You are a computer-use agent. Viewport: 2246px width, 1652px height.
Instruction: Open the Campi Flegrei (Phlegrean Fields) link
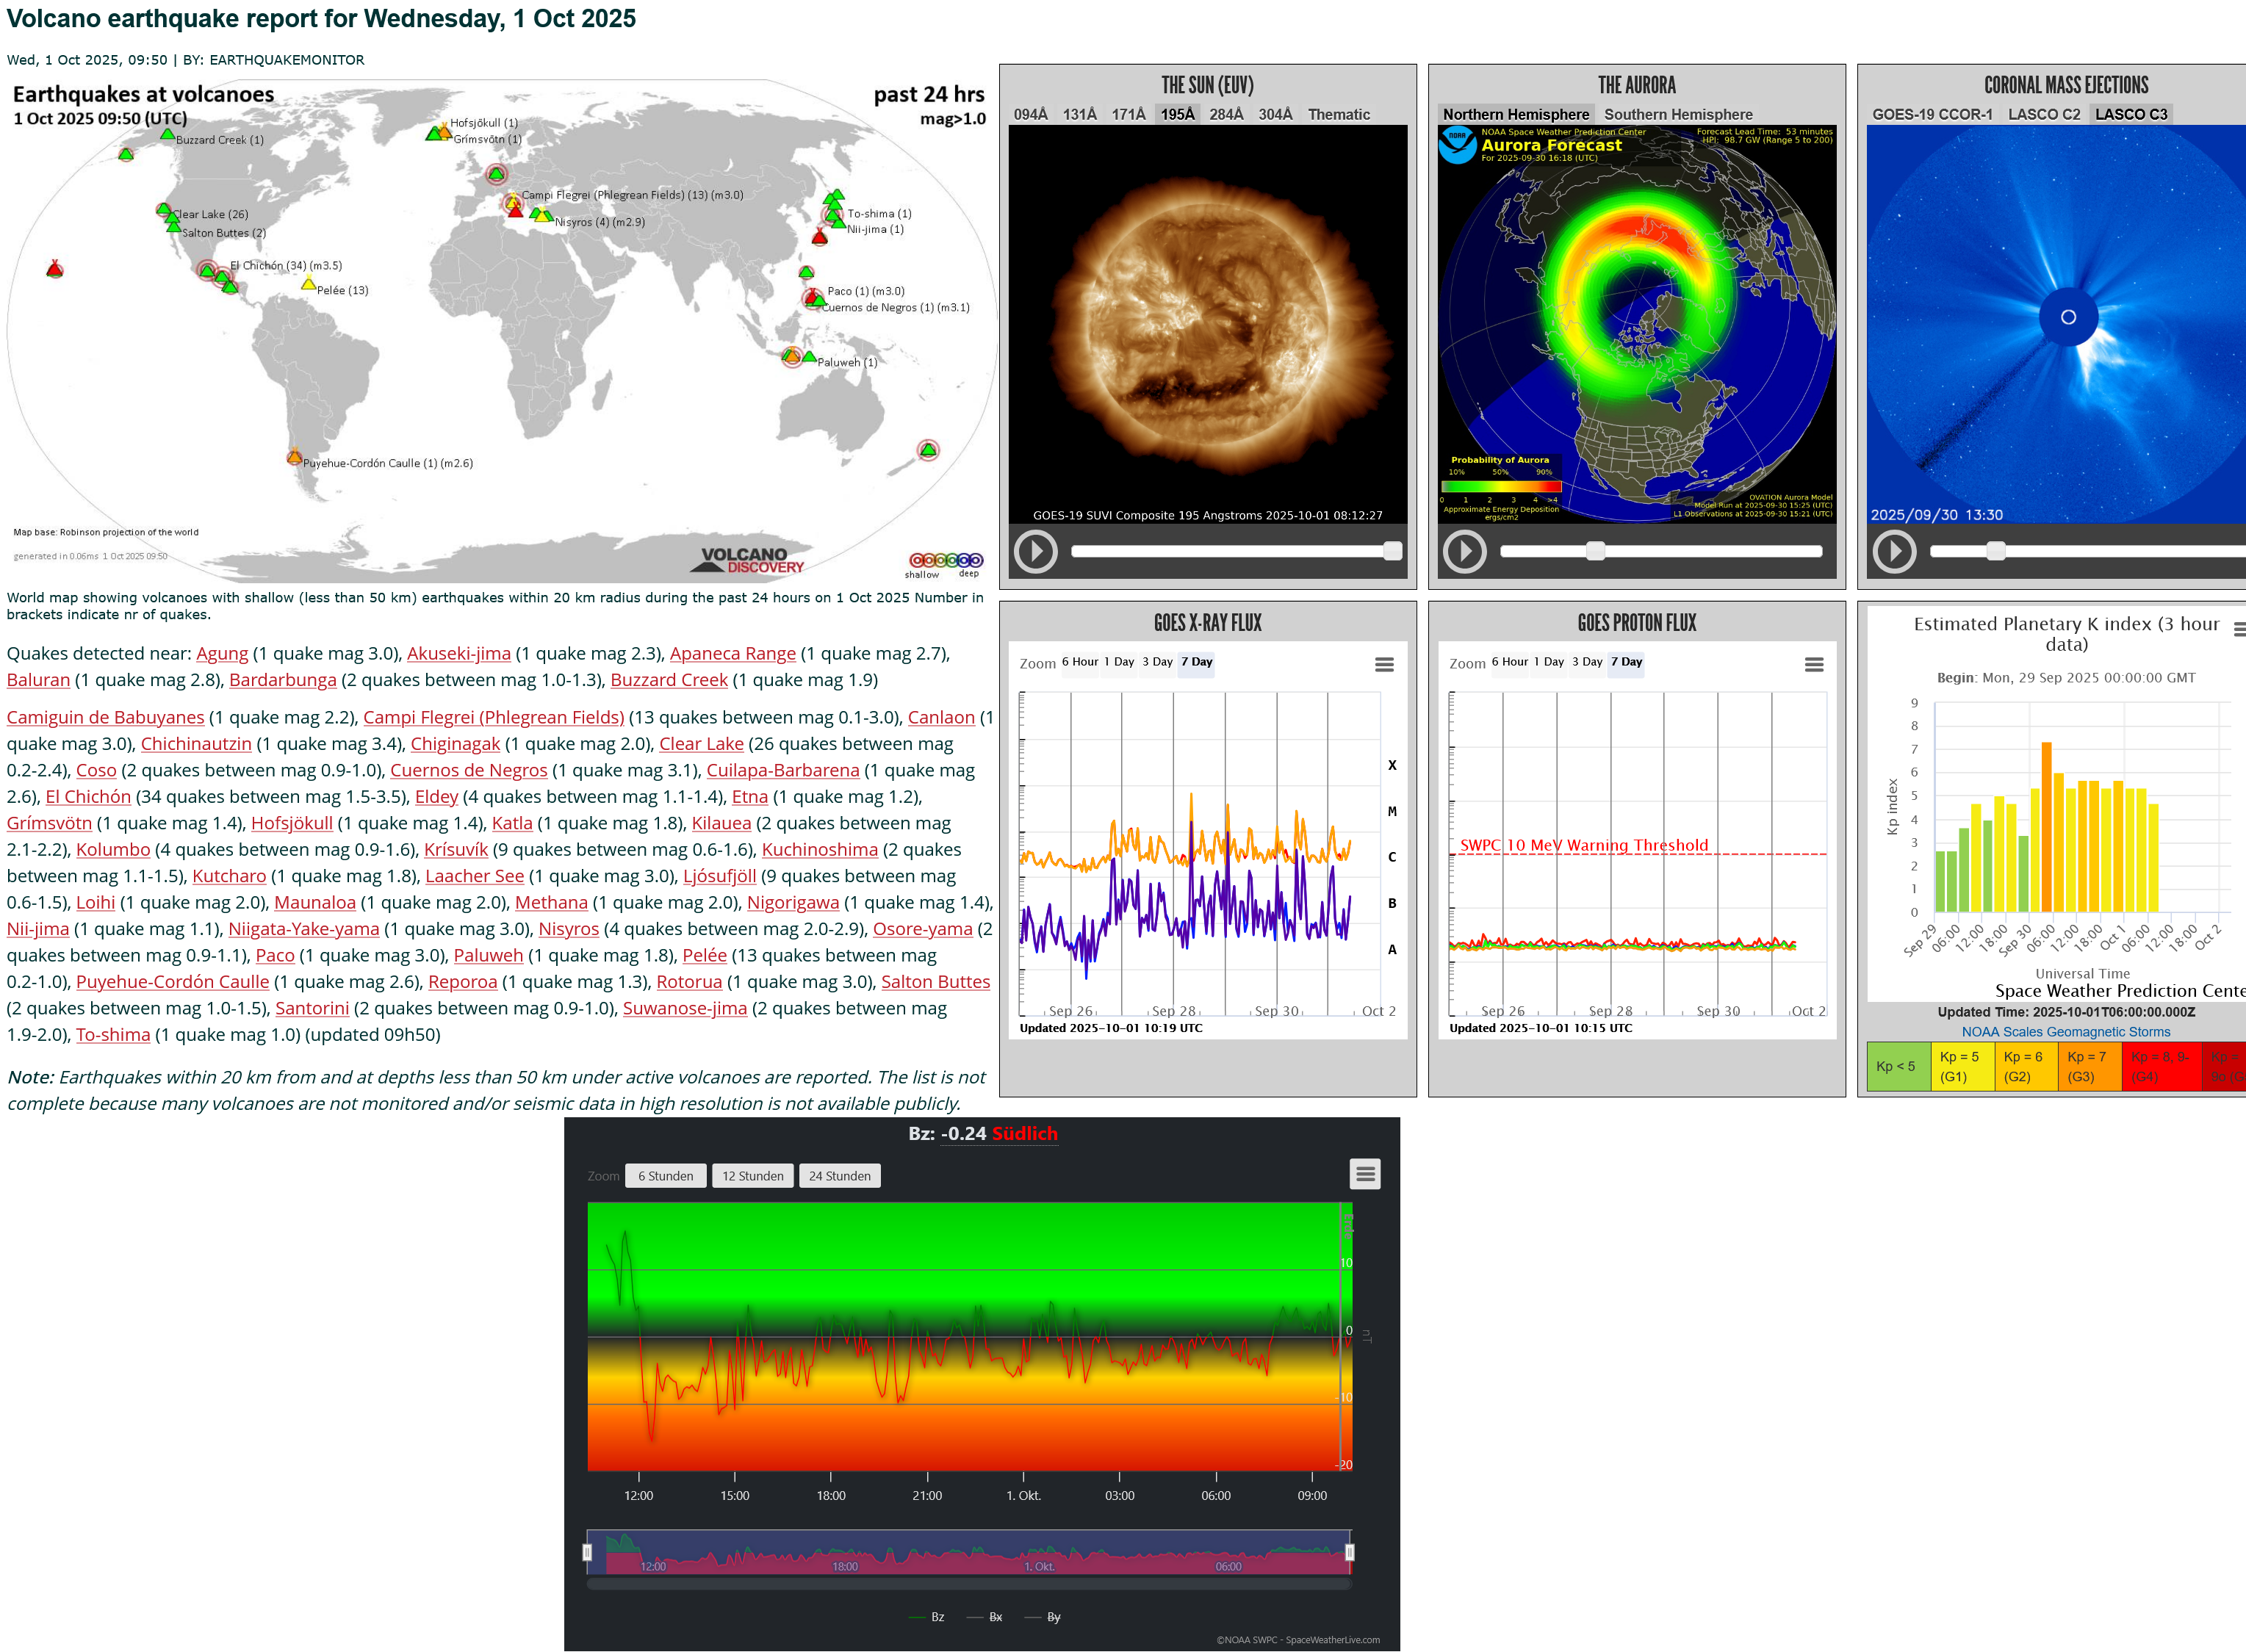(x=493, y=717)
